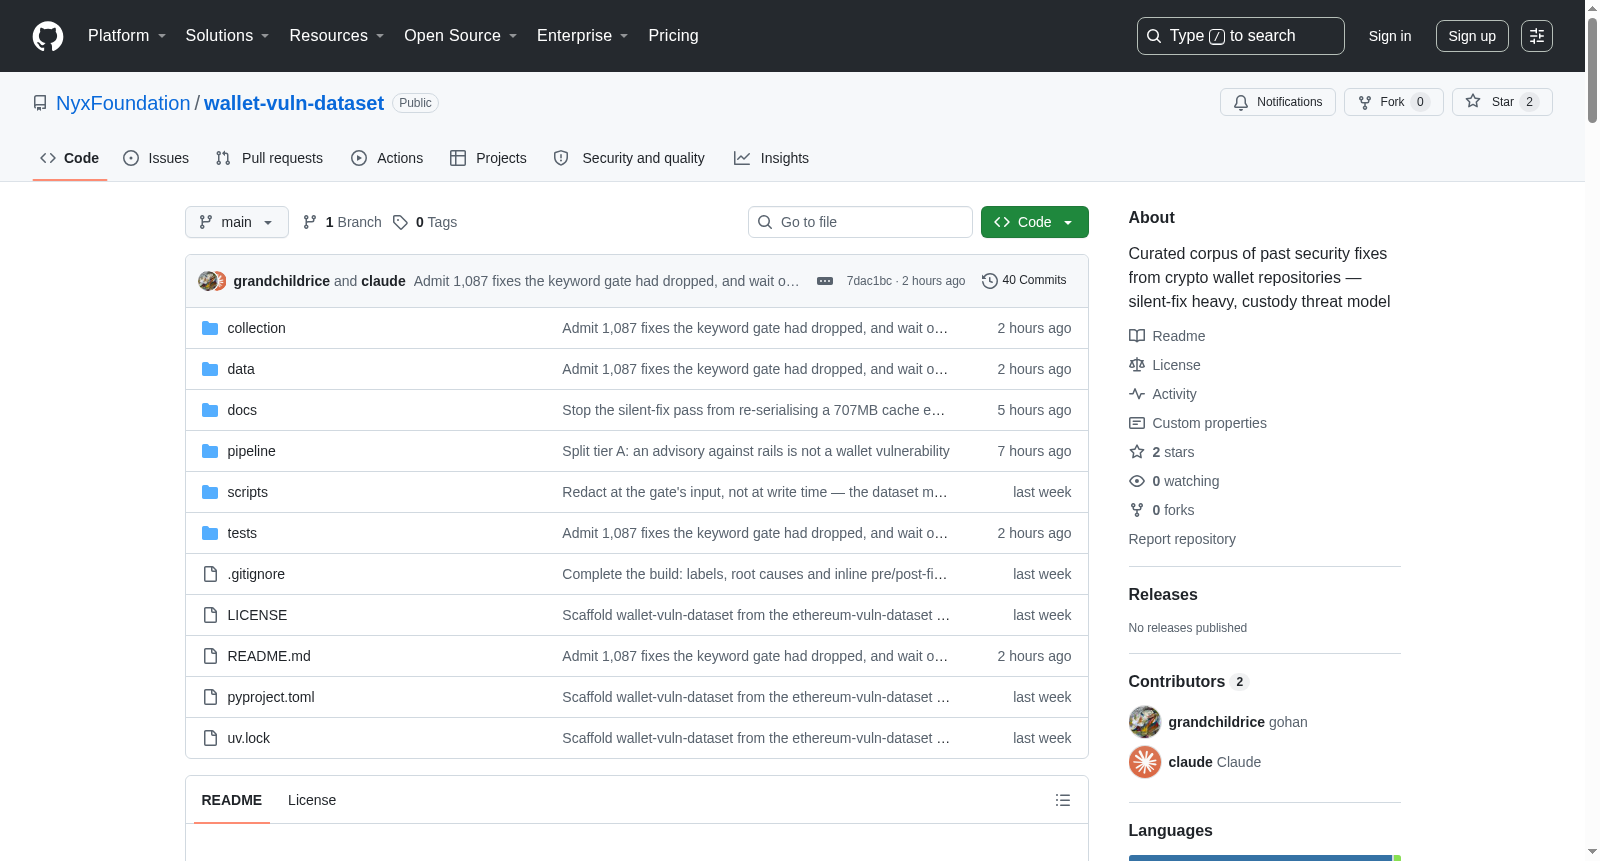The height and width of the screenshot is (861, 1600).
Task: Click docs commit message about 707MB cache
Action: [x=753, y=410]
